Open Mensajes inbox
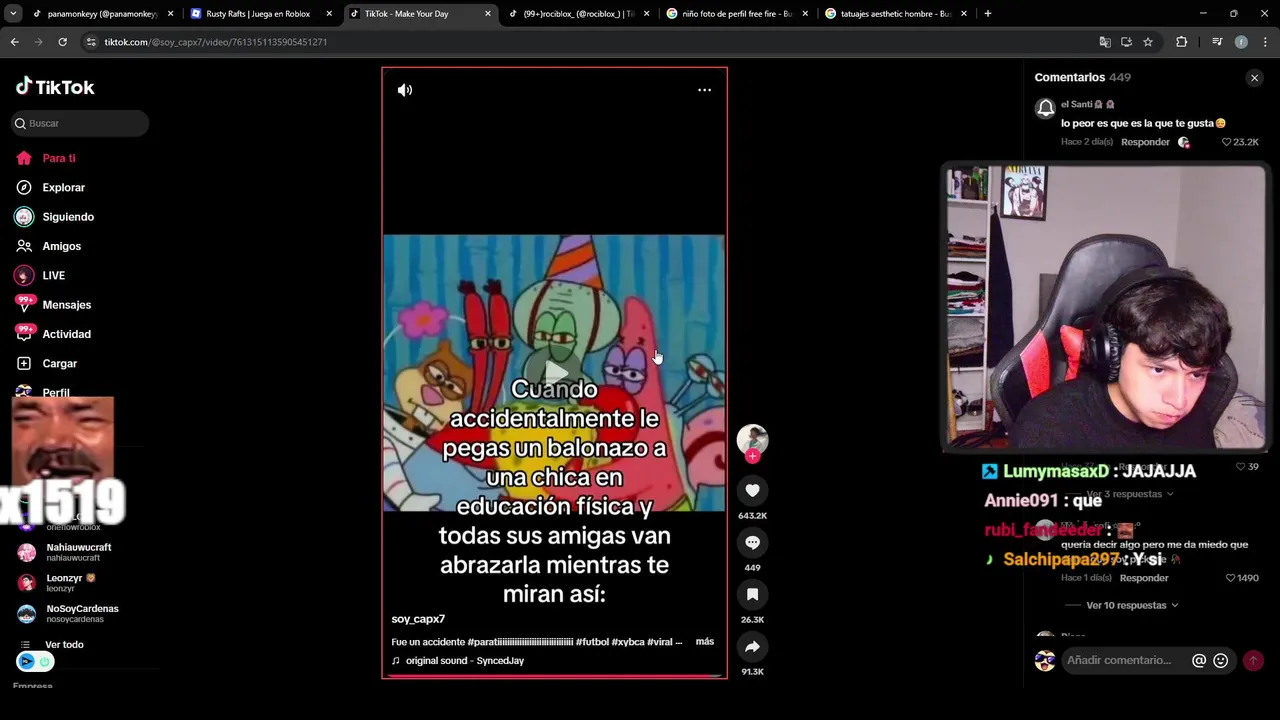 click(66, 305)
